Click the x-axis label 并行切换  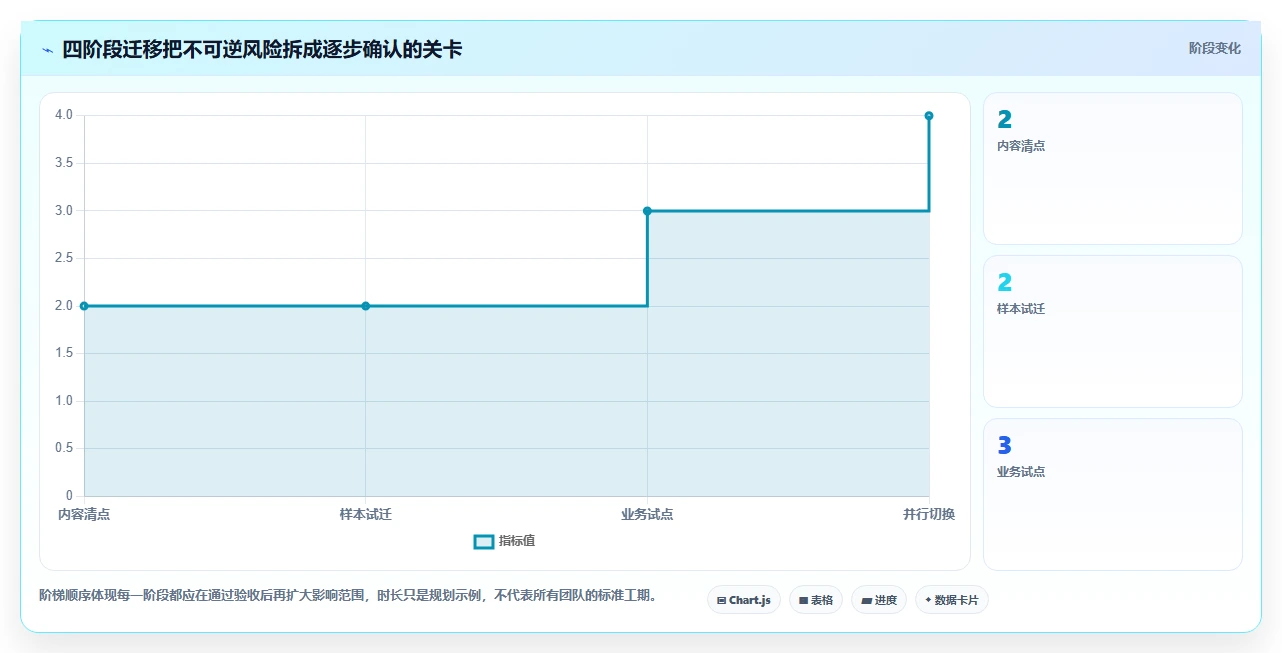[x=929, y=514]
